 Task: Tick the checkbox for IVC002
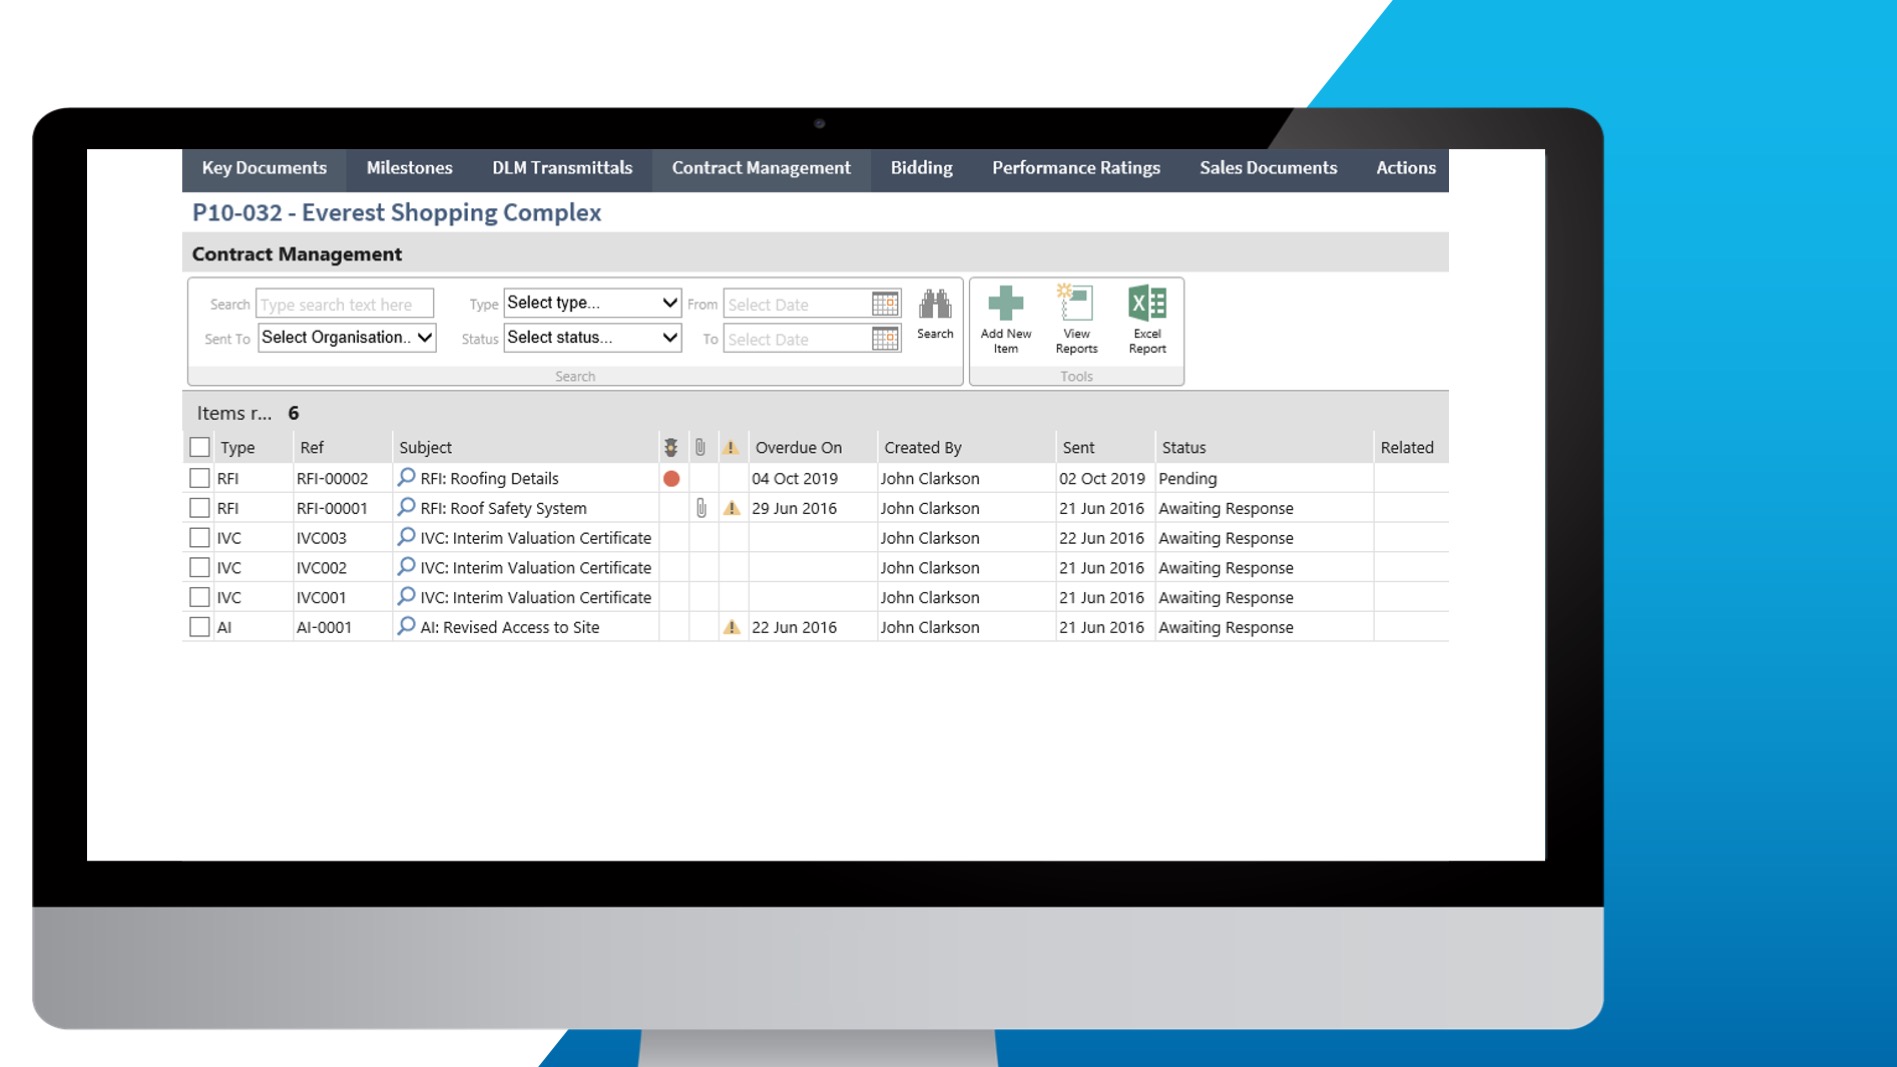(200, 567)
